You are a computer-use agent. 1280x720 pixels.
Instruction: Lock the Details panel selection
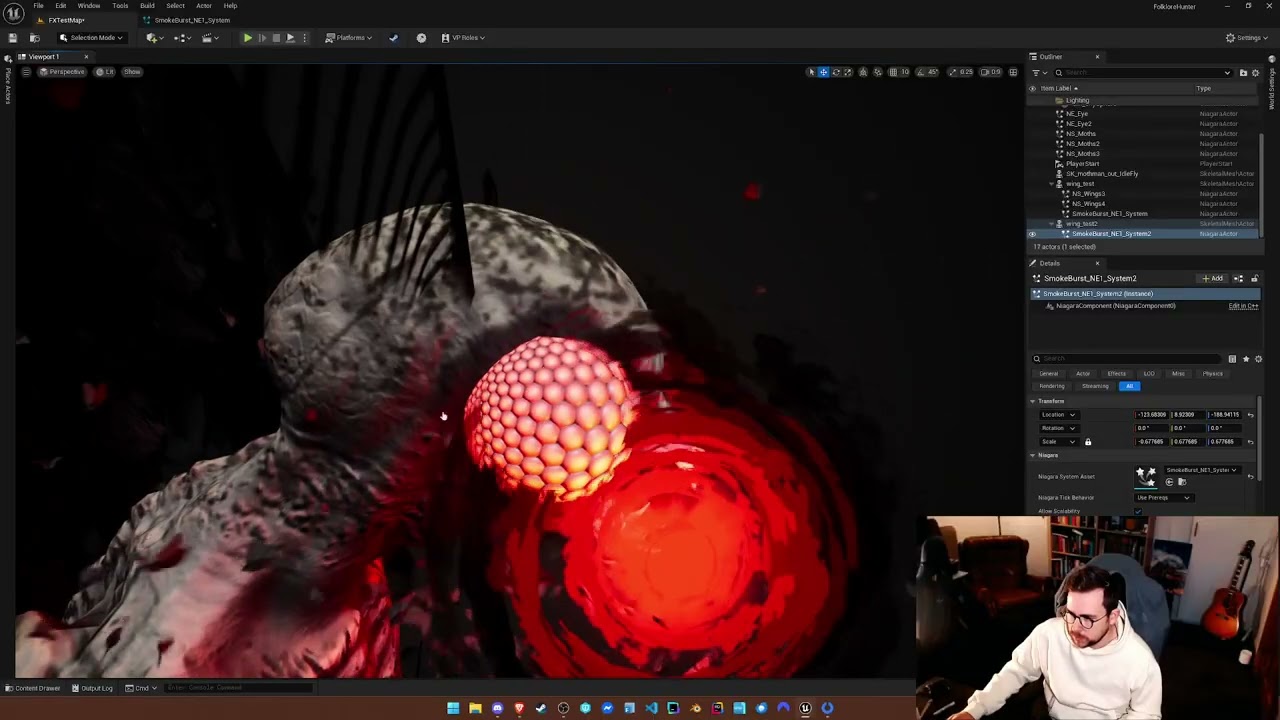tap(1254, 278)
